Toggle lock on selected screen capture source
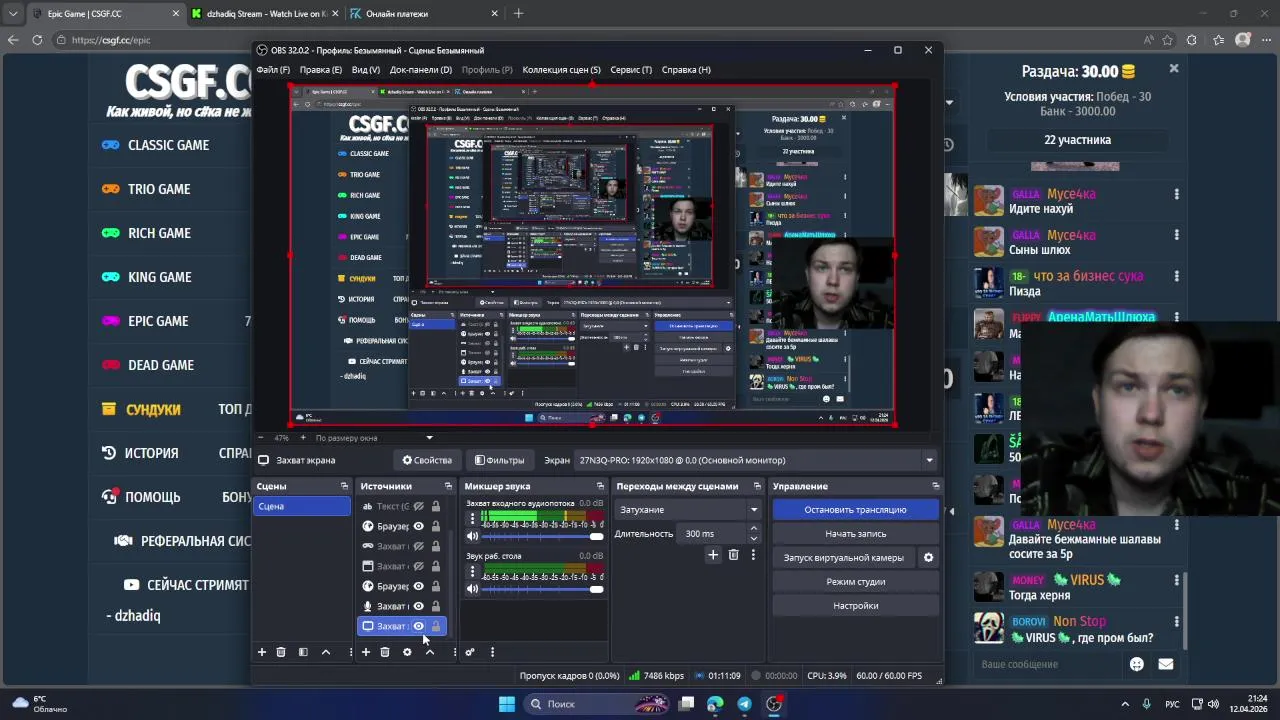The height and width of the screenshot is (720, 1280). [x=436, y=626]
